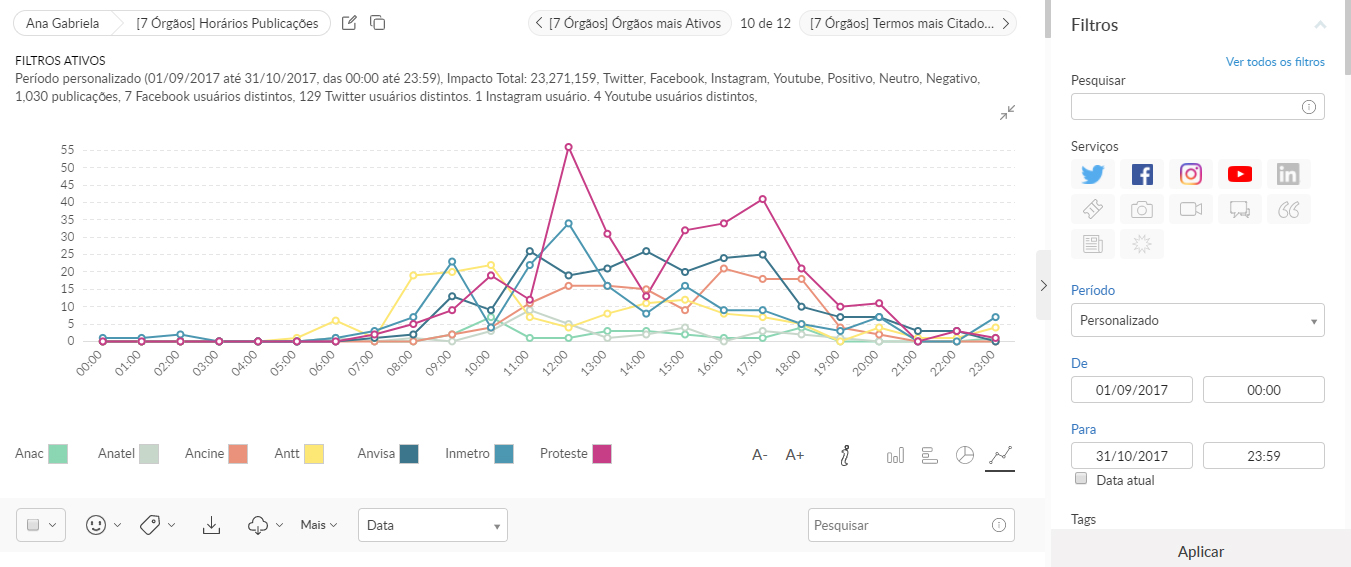This screenshot has width=1351, height=567.
Task: Switch to the line chart view
Action: [x=1000, y=456]
